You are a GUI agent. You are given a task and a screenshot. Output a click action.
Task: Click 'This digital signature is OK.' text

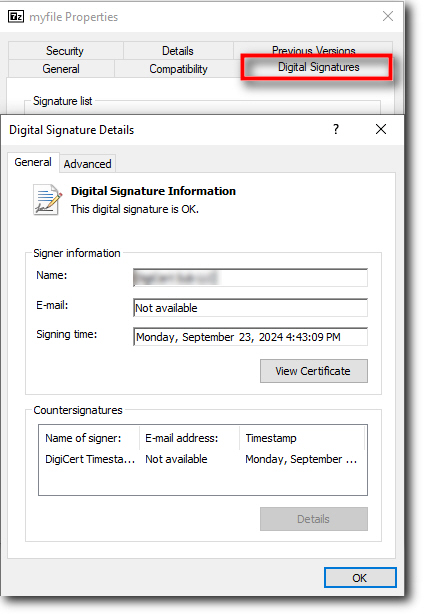coord(135,209)
